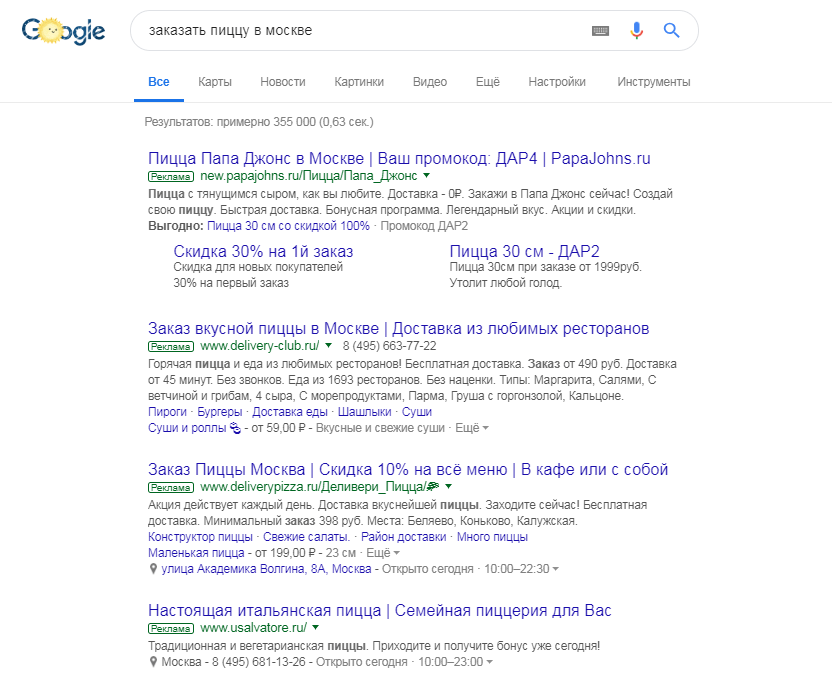This screenshot has width=832, height=679.
Task: Open the Видео tab
Action: click(430, 82)
